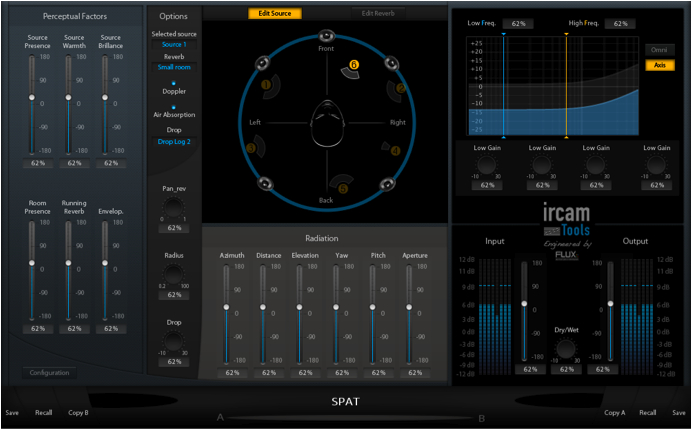Adjust the Source Brillance slider

point(105,105)
